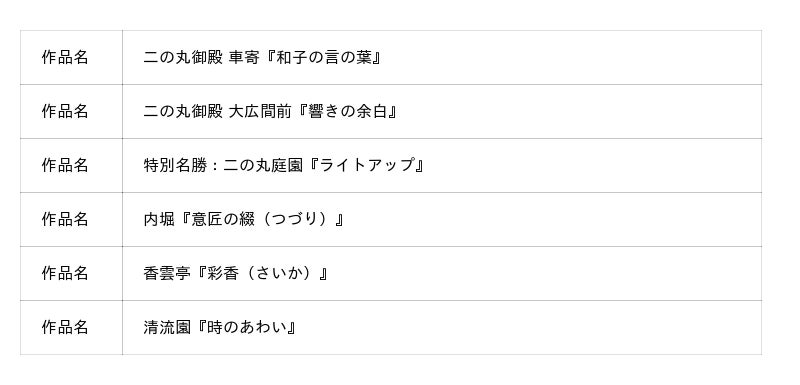Select the 内堀 意匠の綴 entry
The image size is (800, 385).
click(x=442, y=219)
